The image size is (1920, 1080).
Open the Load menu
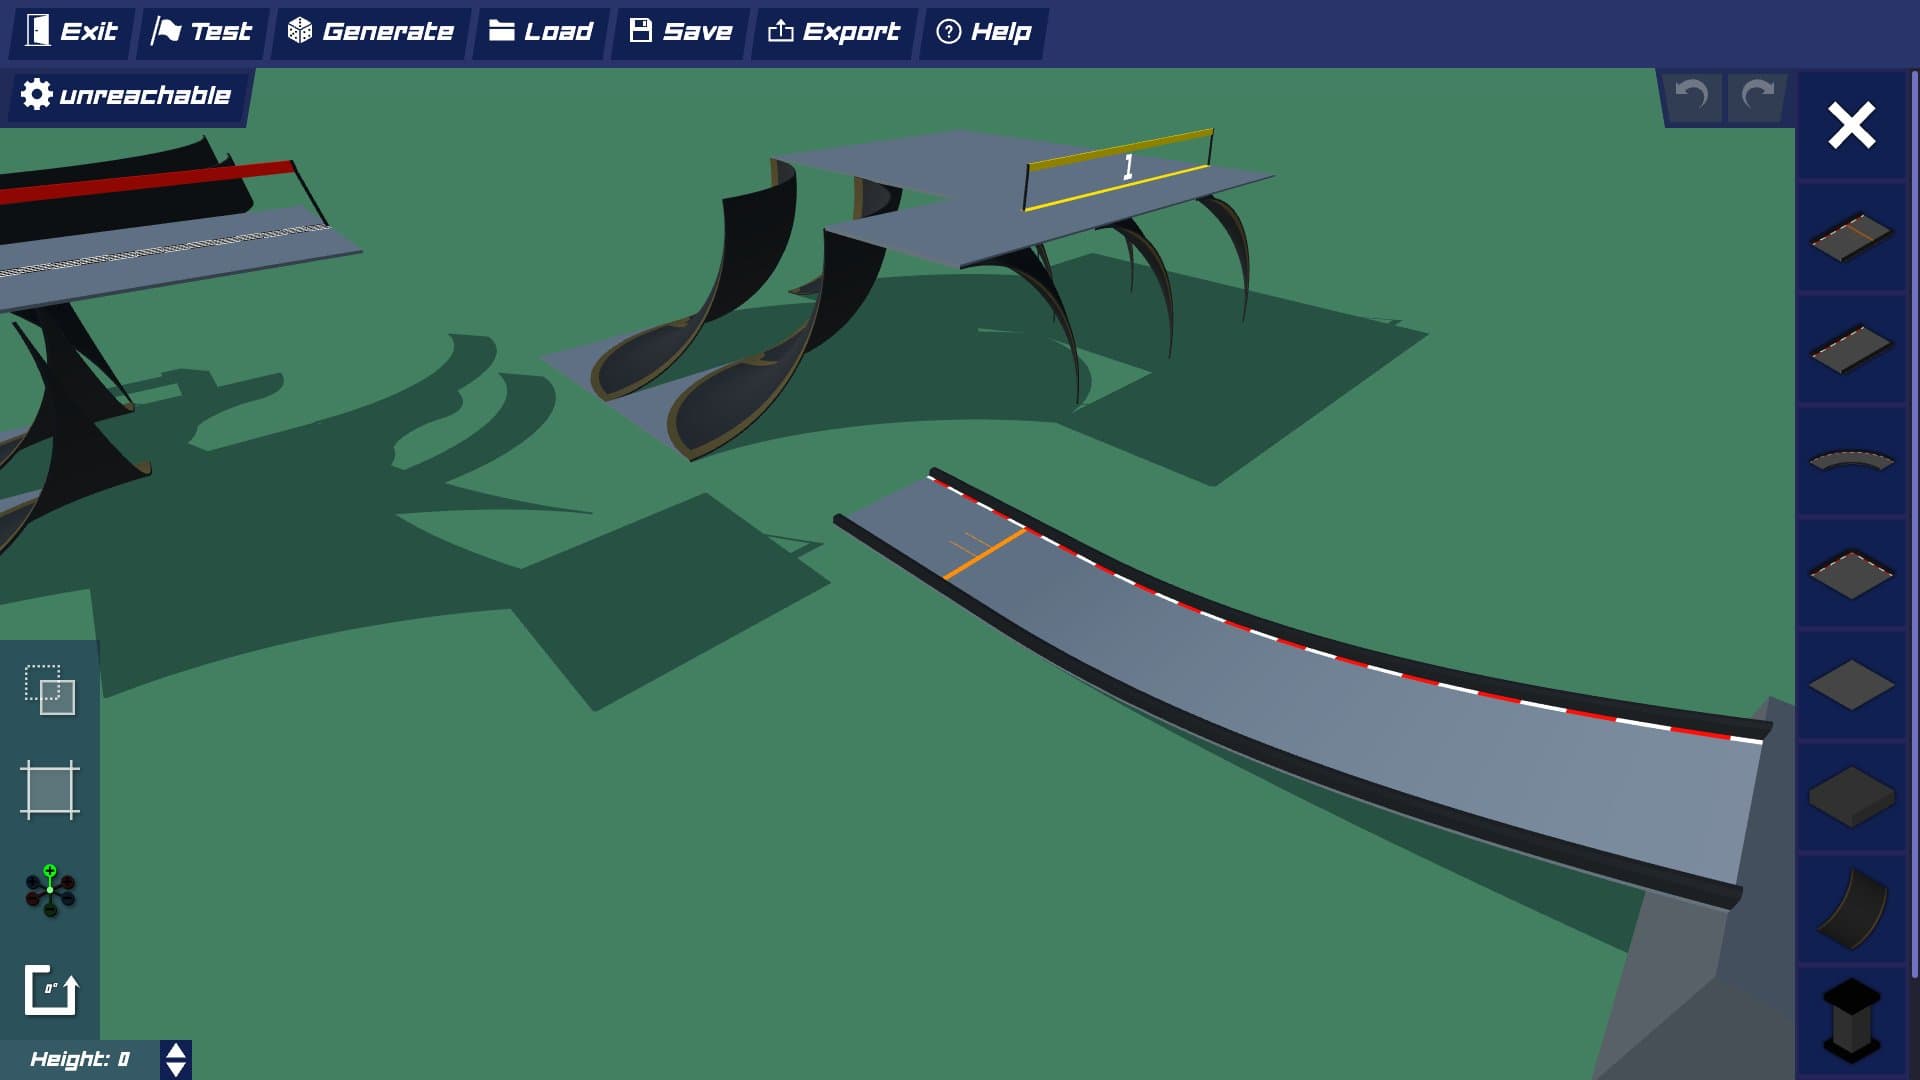point(541,32)
